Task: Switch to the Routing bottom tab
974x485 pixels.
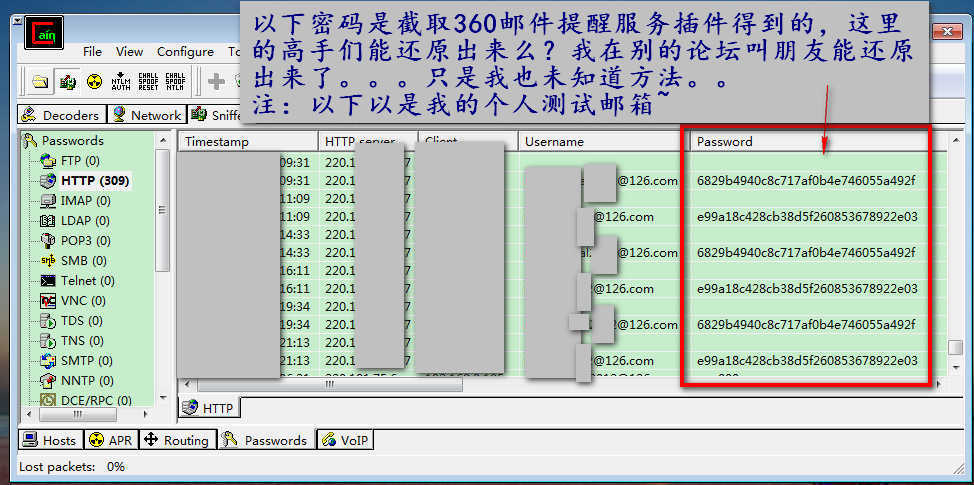Action: [x=177, y=440]
